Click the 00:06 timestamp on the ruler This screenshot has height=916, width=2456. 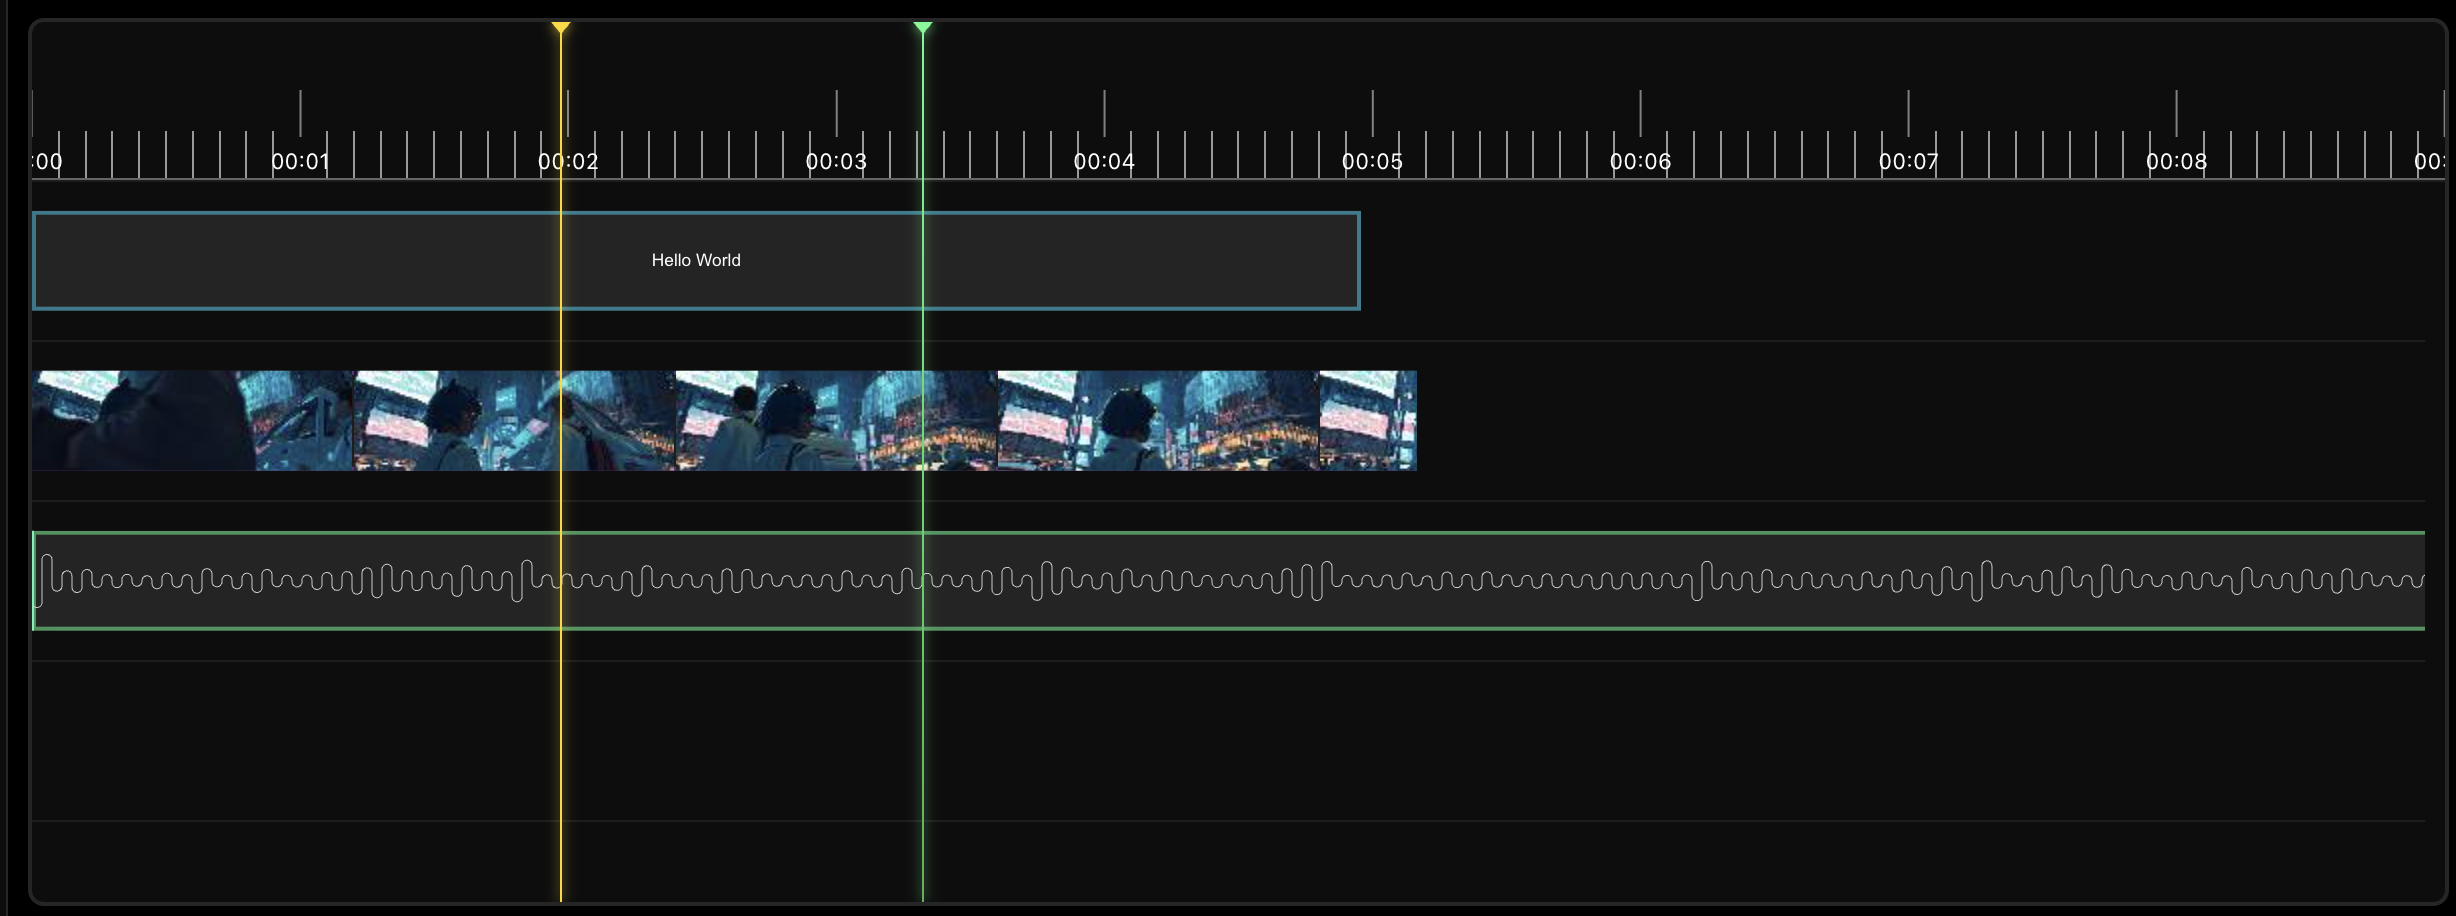click(1641, 161)
